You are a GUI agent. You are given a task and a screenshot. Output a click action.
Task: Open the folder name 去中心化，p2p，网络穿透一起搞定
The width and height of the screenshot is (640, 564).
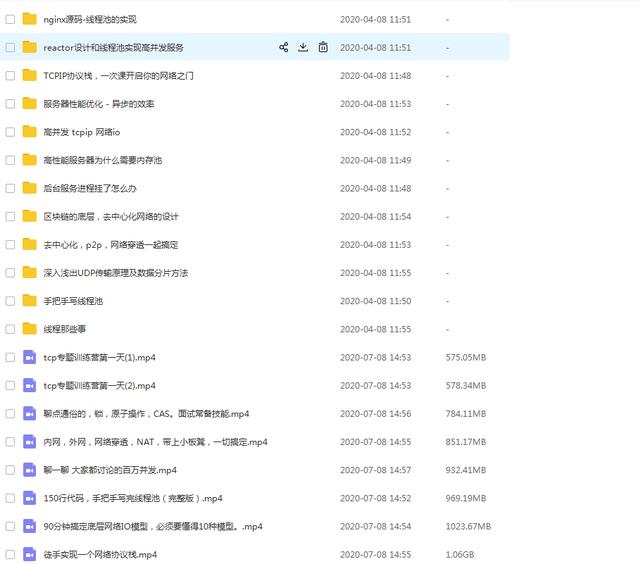click(x=111, y=245)
